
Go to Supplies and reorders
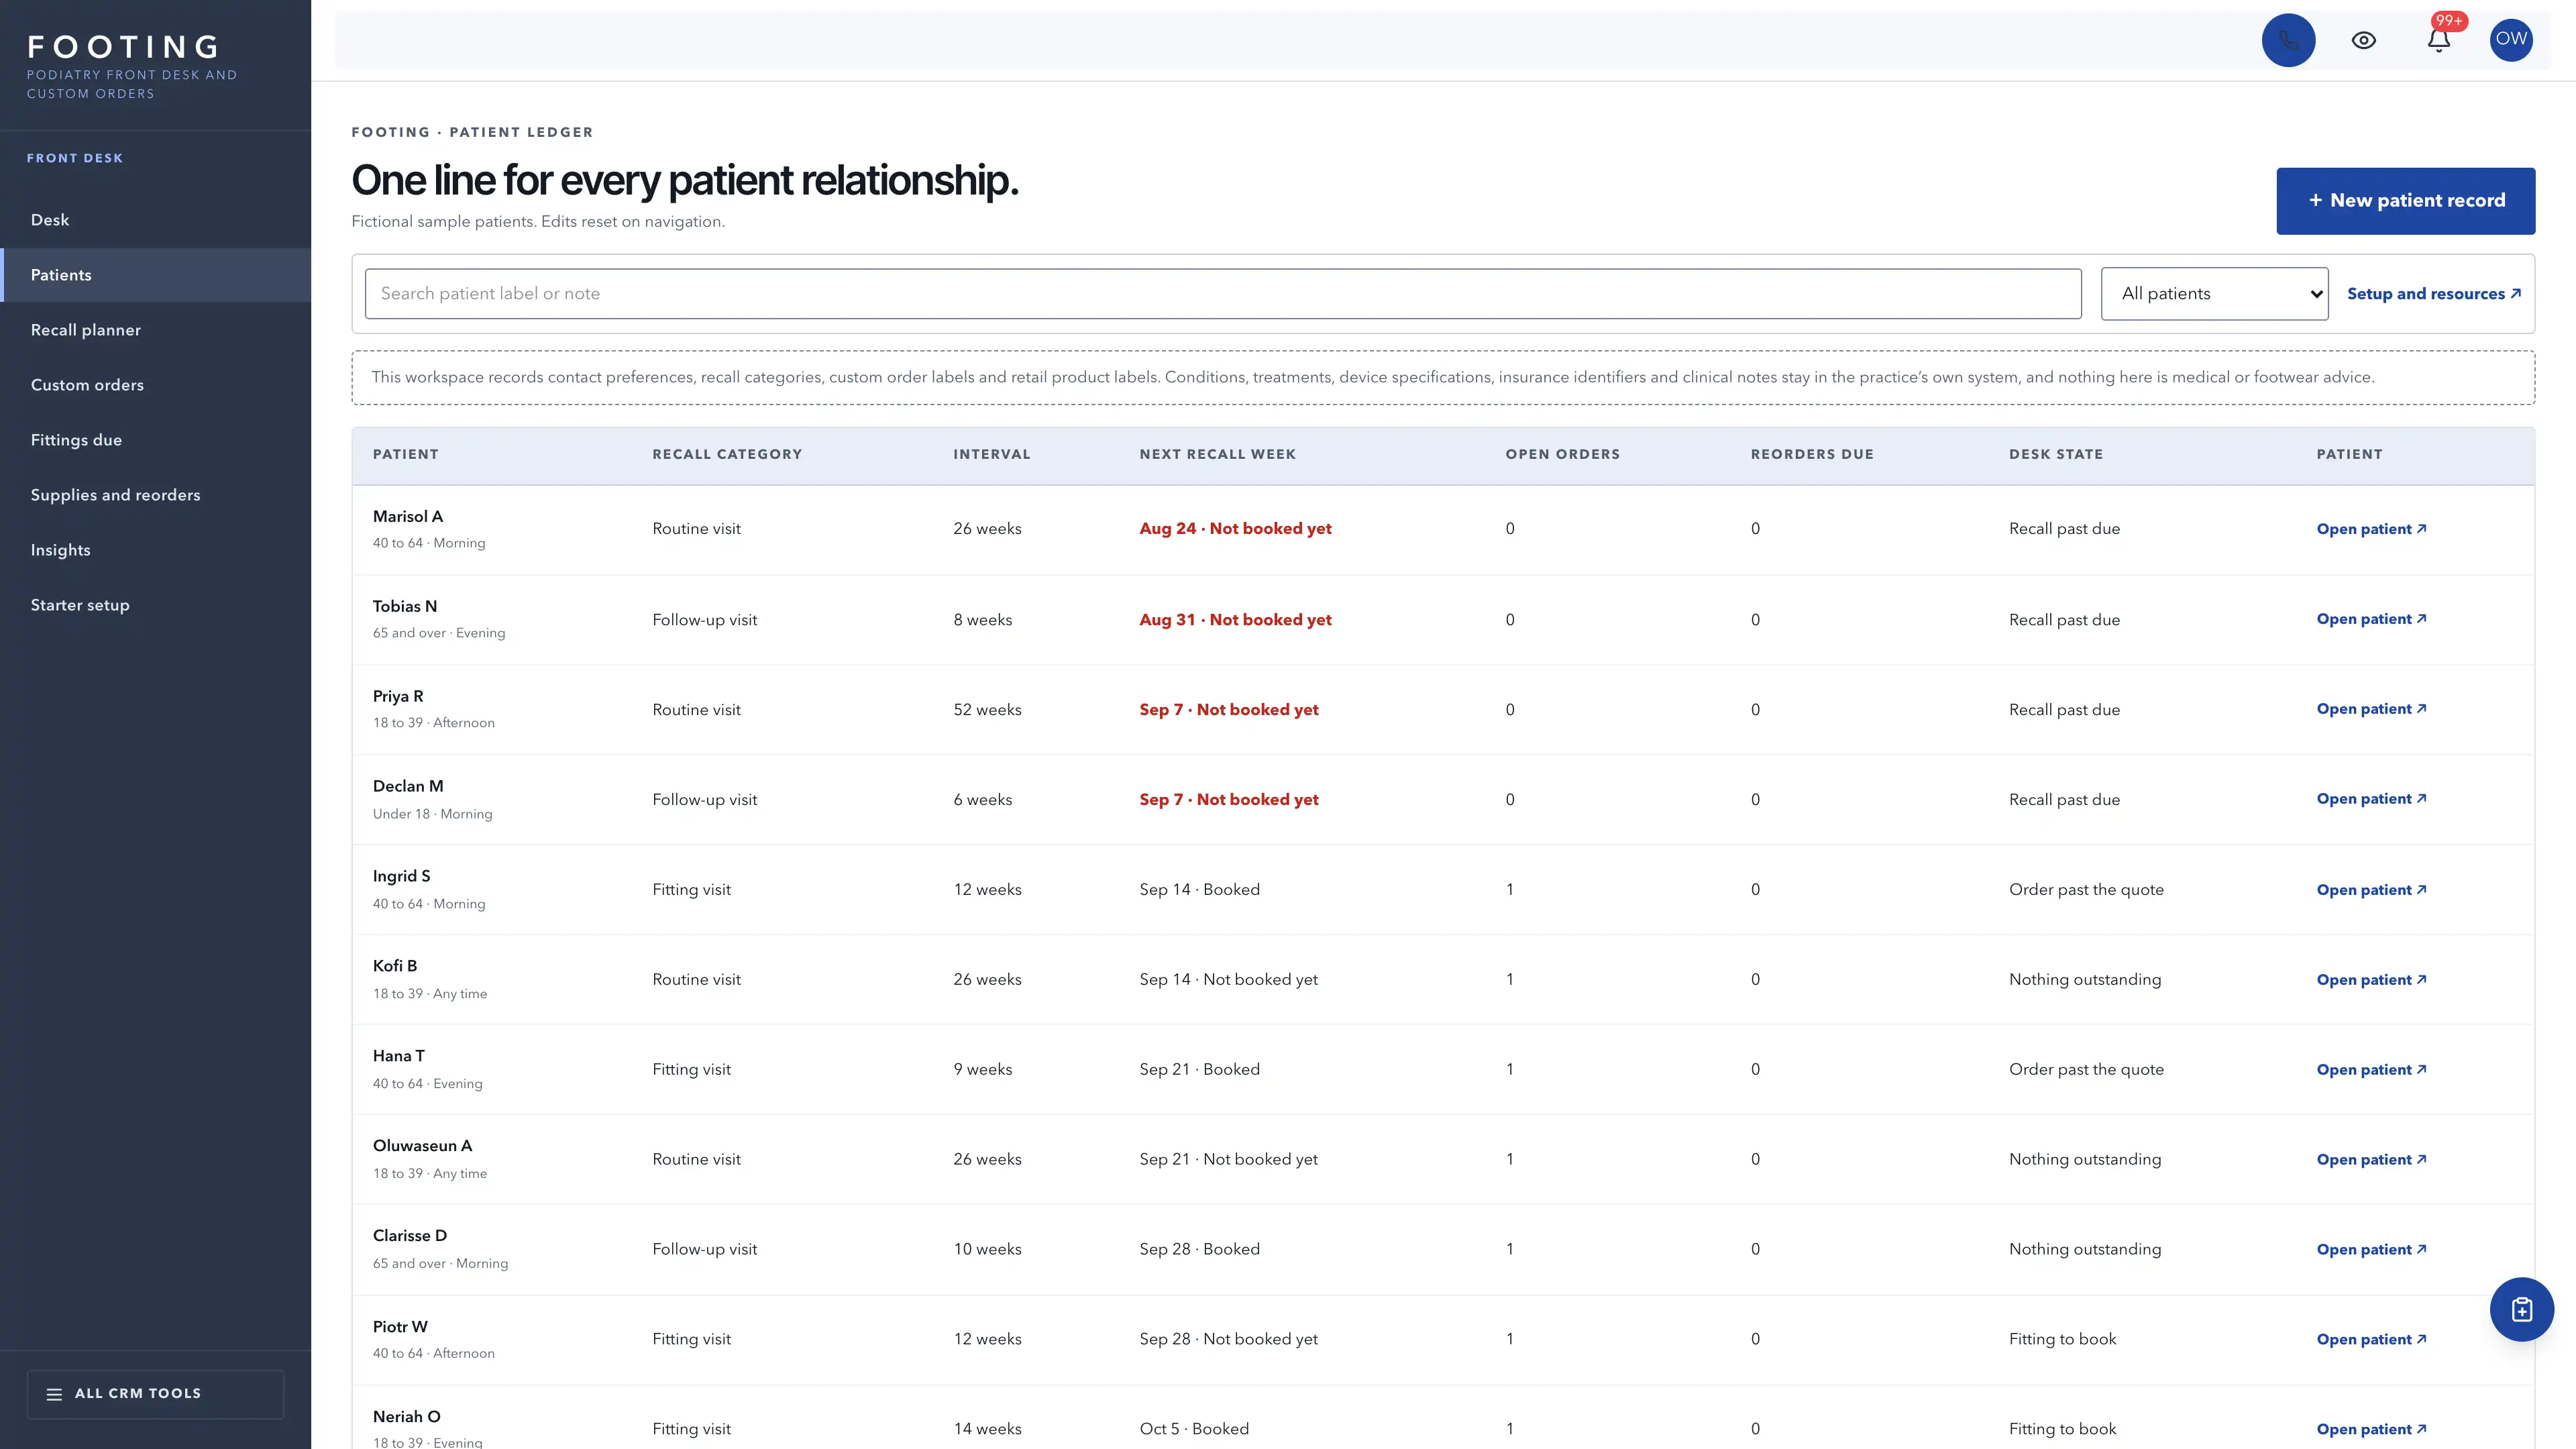[155, 495]
